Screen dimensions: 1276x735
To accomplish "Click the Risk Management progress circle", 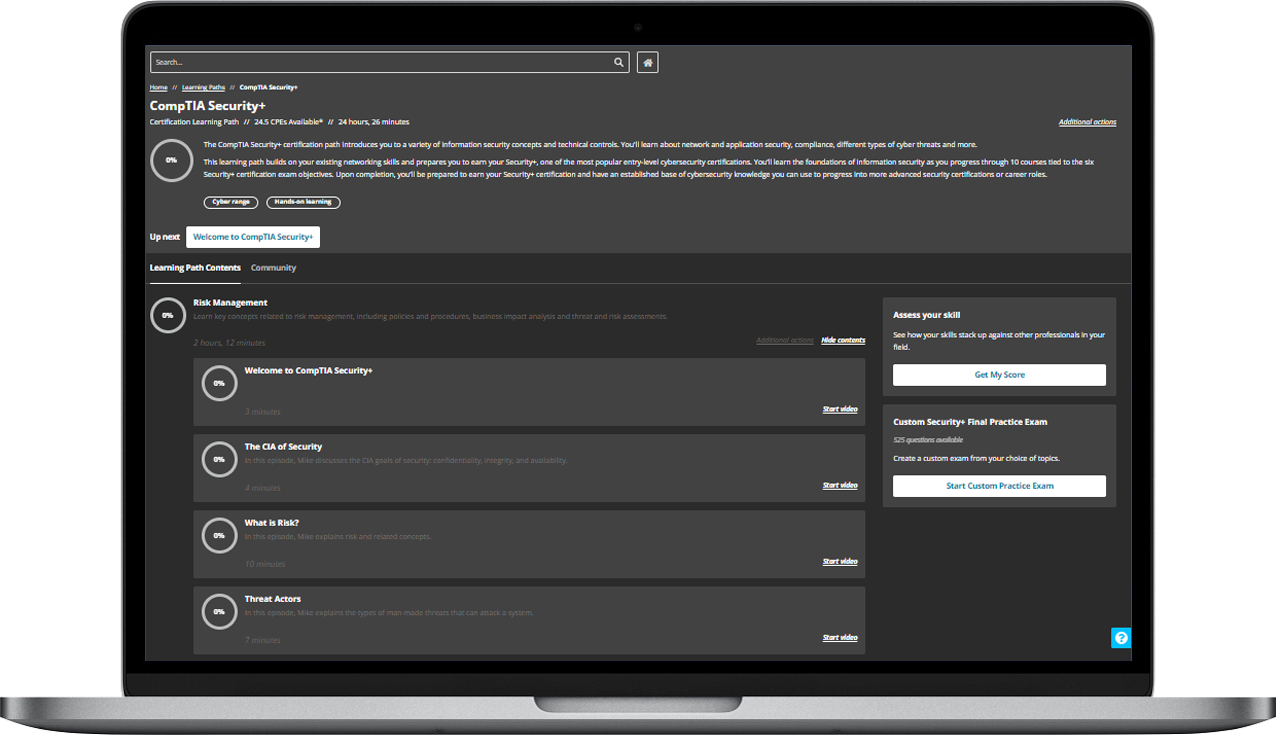I will pyautogui.click(x=167, y=315).
